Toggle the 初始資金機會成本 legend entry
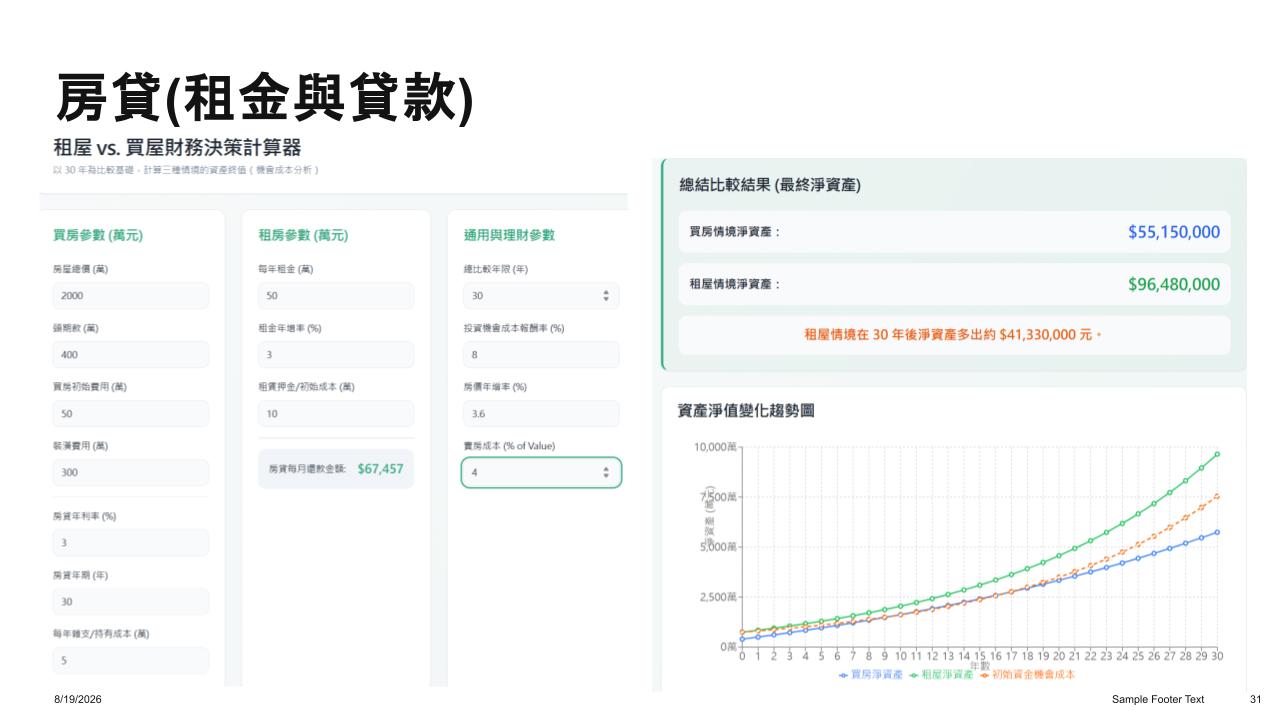This screenshot has height=720, width=1280. [1028, 675]
